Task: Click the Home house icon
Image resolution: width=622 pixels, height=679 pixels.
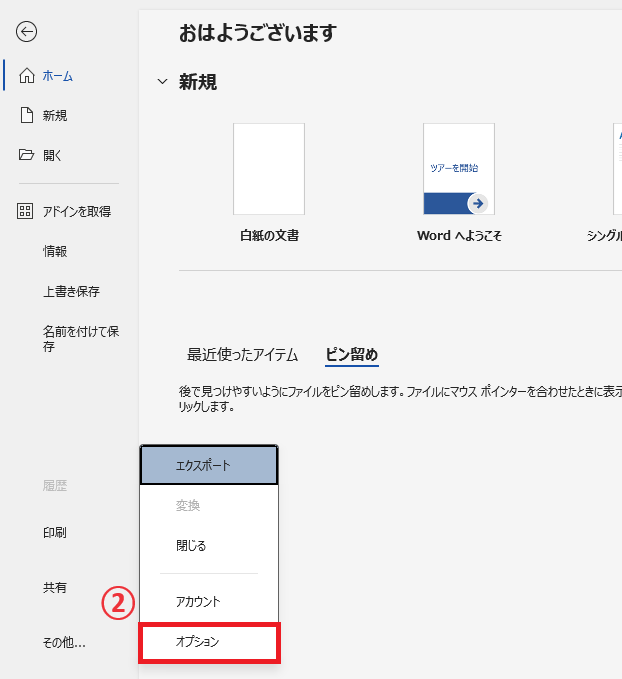Action: coord(27,76)
